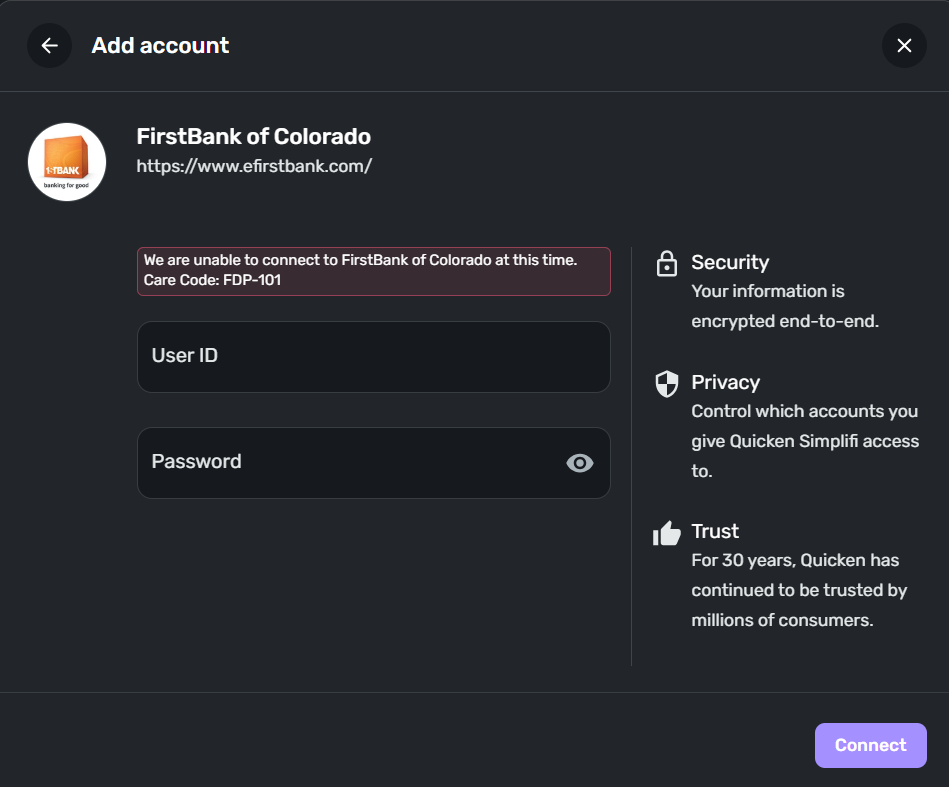Open the efirstbank.com URL link
The width and height of the screenshot is (949, 787).
tap(254, 166)
